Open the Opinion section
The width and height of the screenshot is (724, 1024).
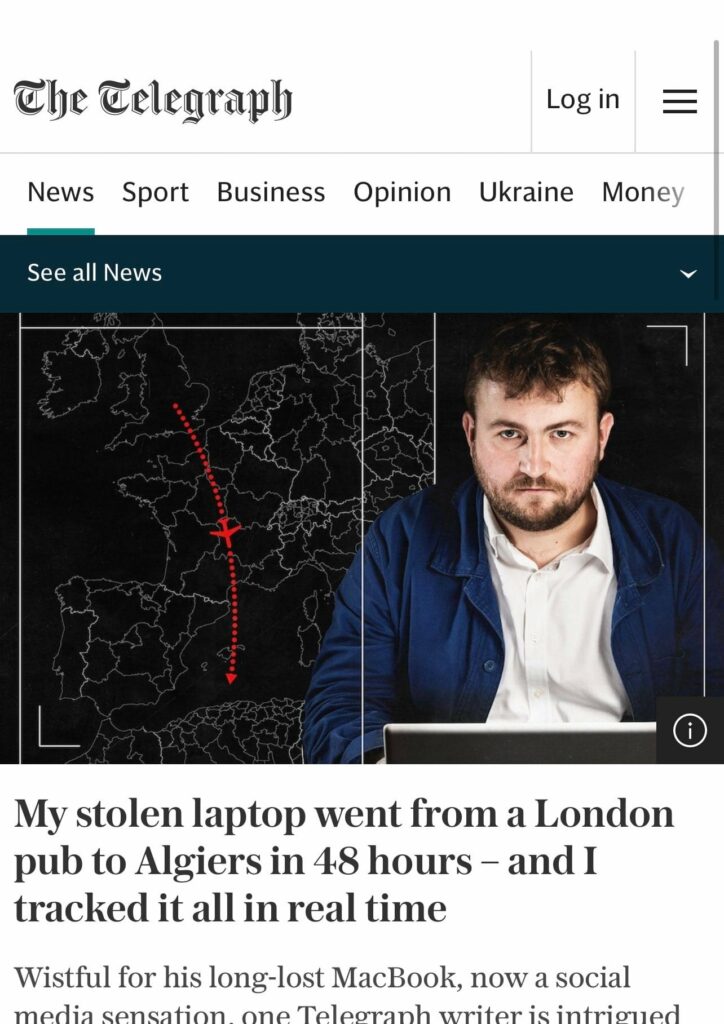pos(402,192)
